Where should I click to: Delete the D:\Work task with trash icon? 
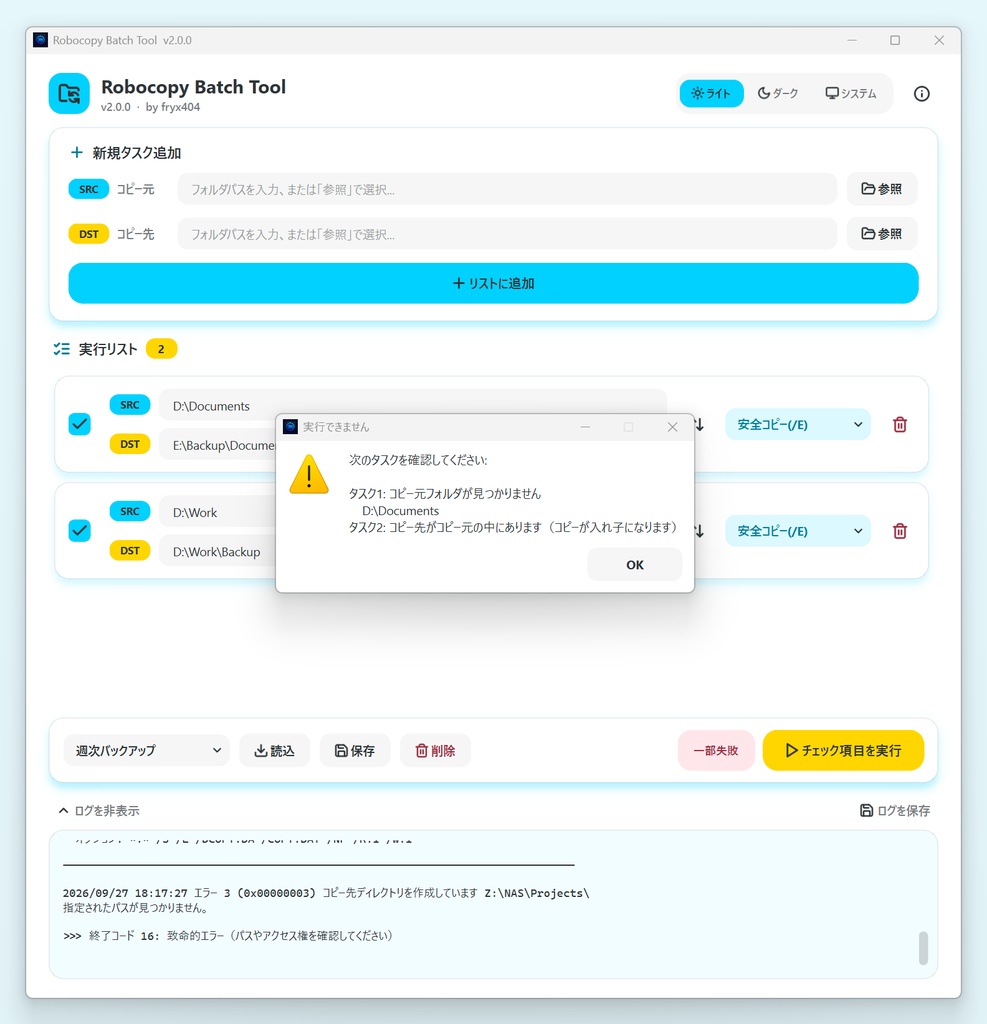coord(899,531)
